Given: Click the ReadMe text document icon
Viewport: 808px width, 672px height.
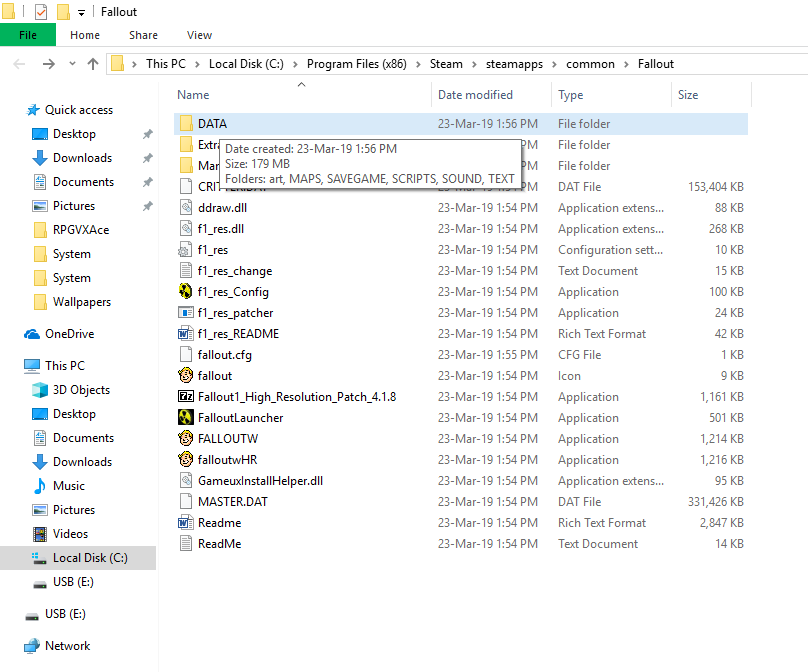Looking at the screenshot, I should coord(186,544).
